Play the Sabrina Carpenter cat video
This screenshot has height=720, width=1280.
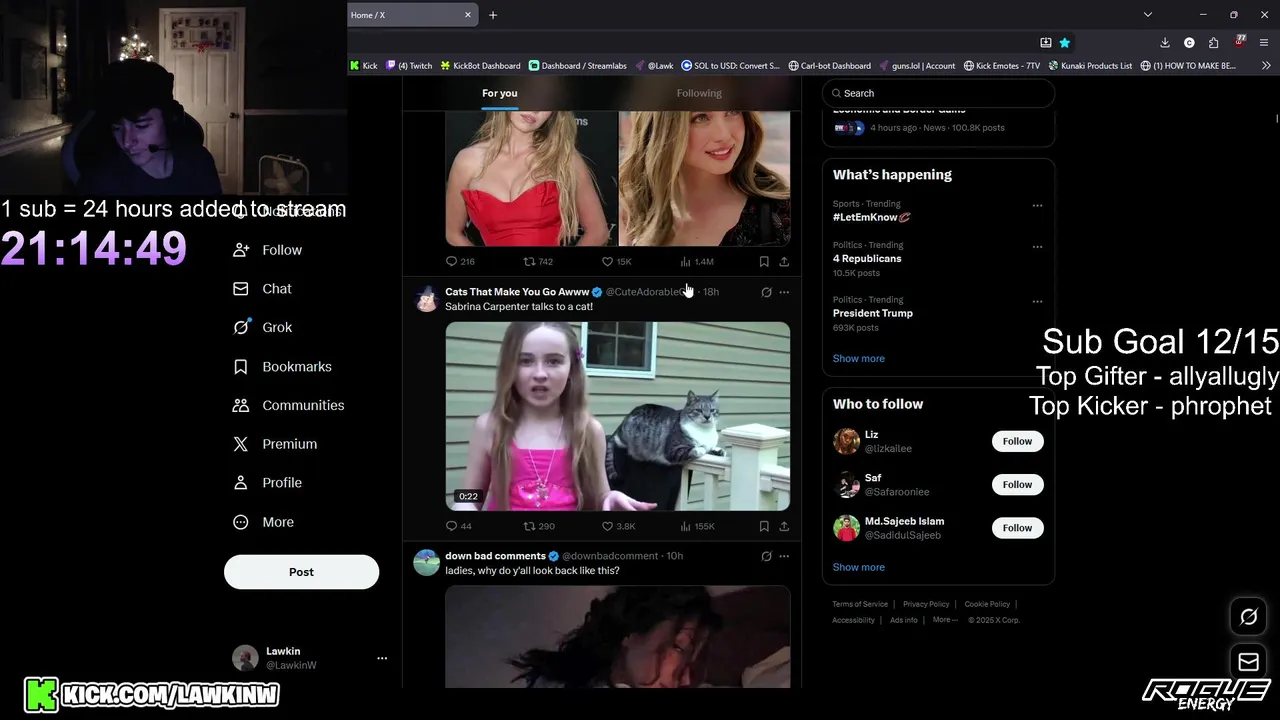pos(618,416)
